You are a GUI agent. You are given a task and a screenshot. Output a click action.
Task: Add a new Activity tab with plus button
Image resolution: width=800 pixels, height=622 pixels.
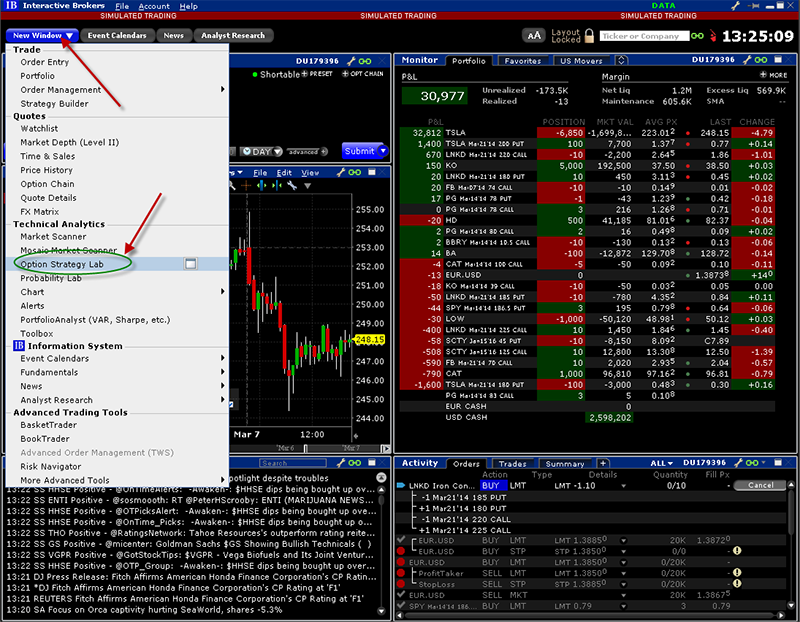click(x=603, y=463)
